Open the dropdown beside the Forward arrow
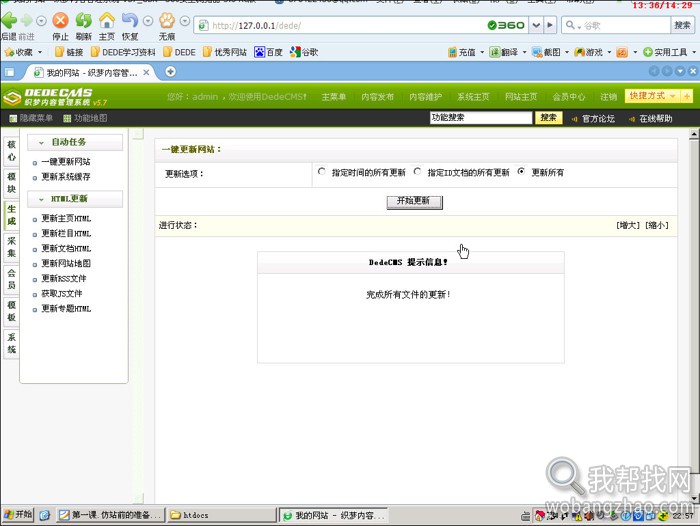 pos(41,21)
